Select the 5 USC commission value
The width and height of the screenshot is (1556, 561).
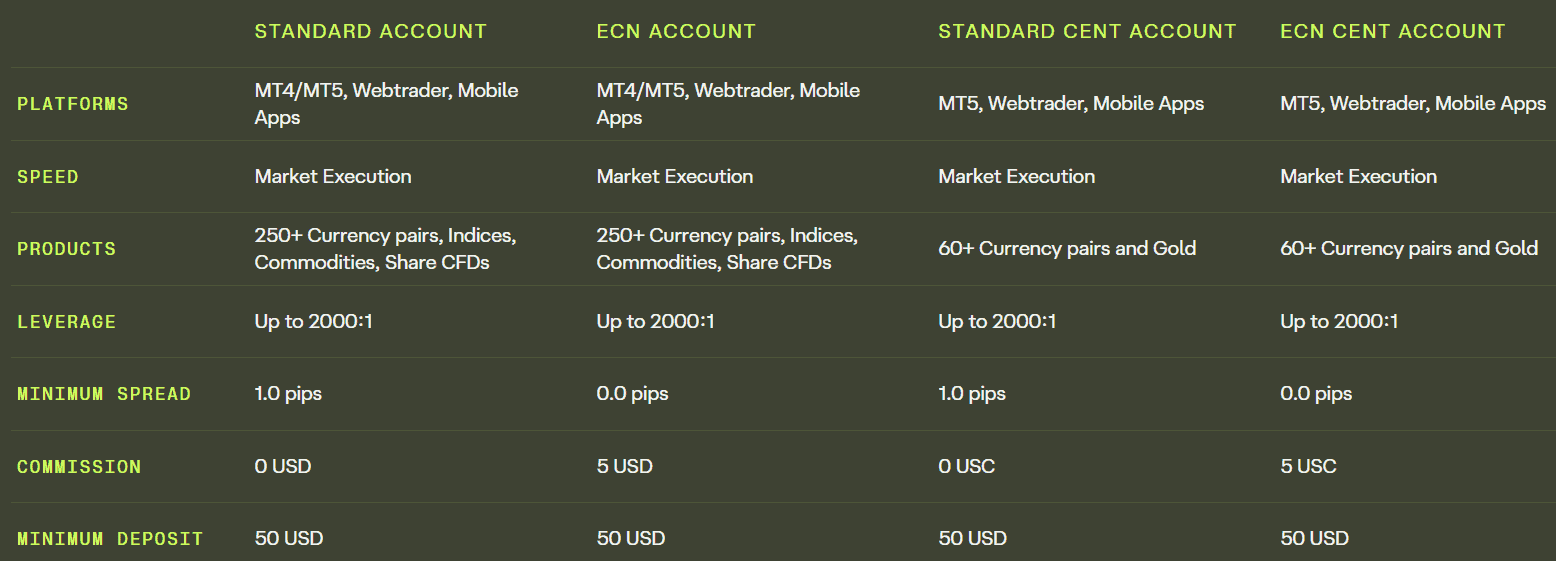tap(1308, 466)
